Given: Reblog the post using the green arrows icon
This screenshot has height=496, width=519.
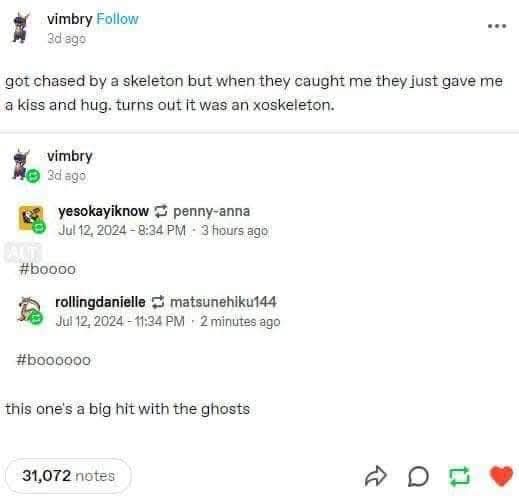Looking at the screenshot, I should point(460,476).
